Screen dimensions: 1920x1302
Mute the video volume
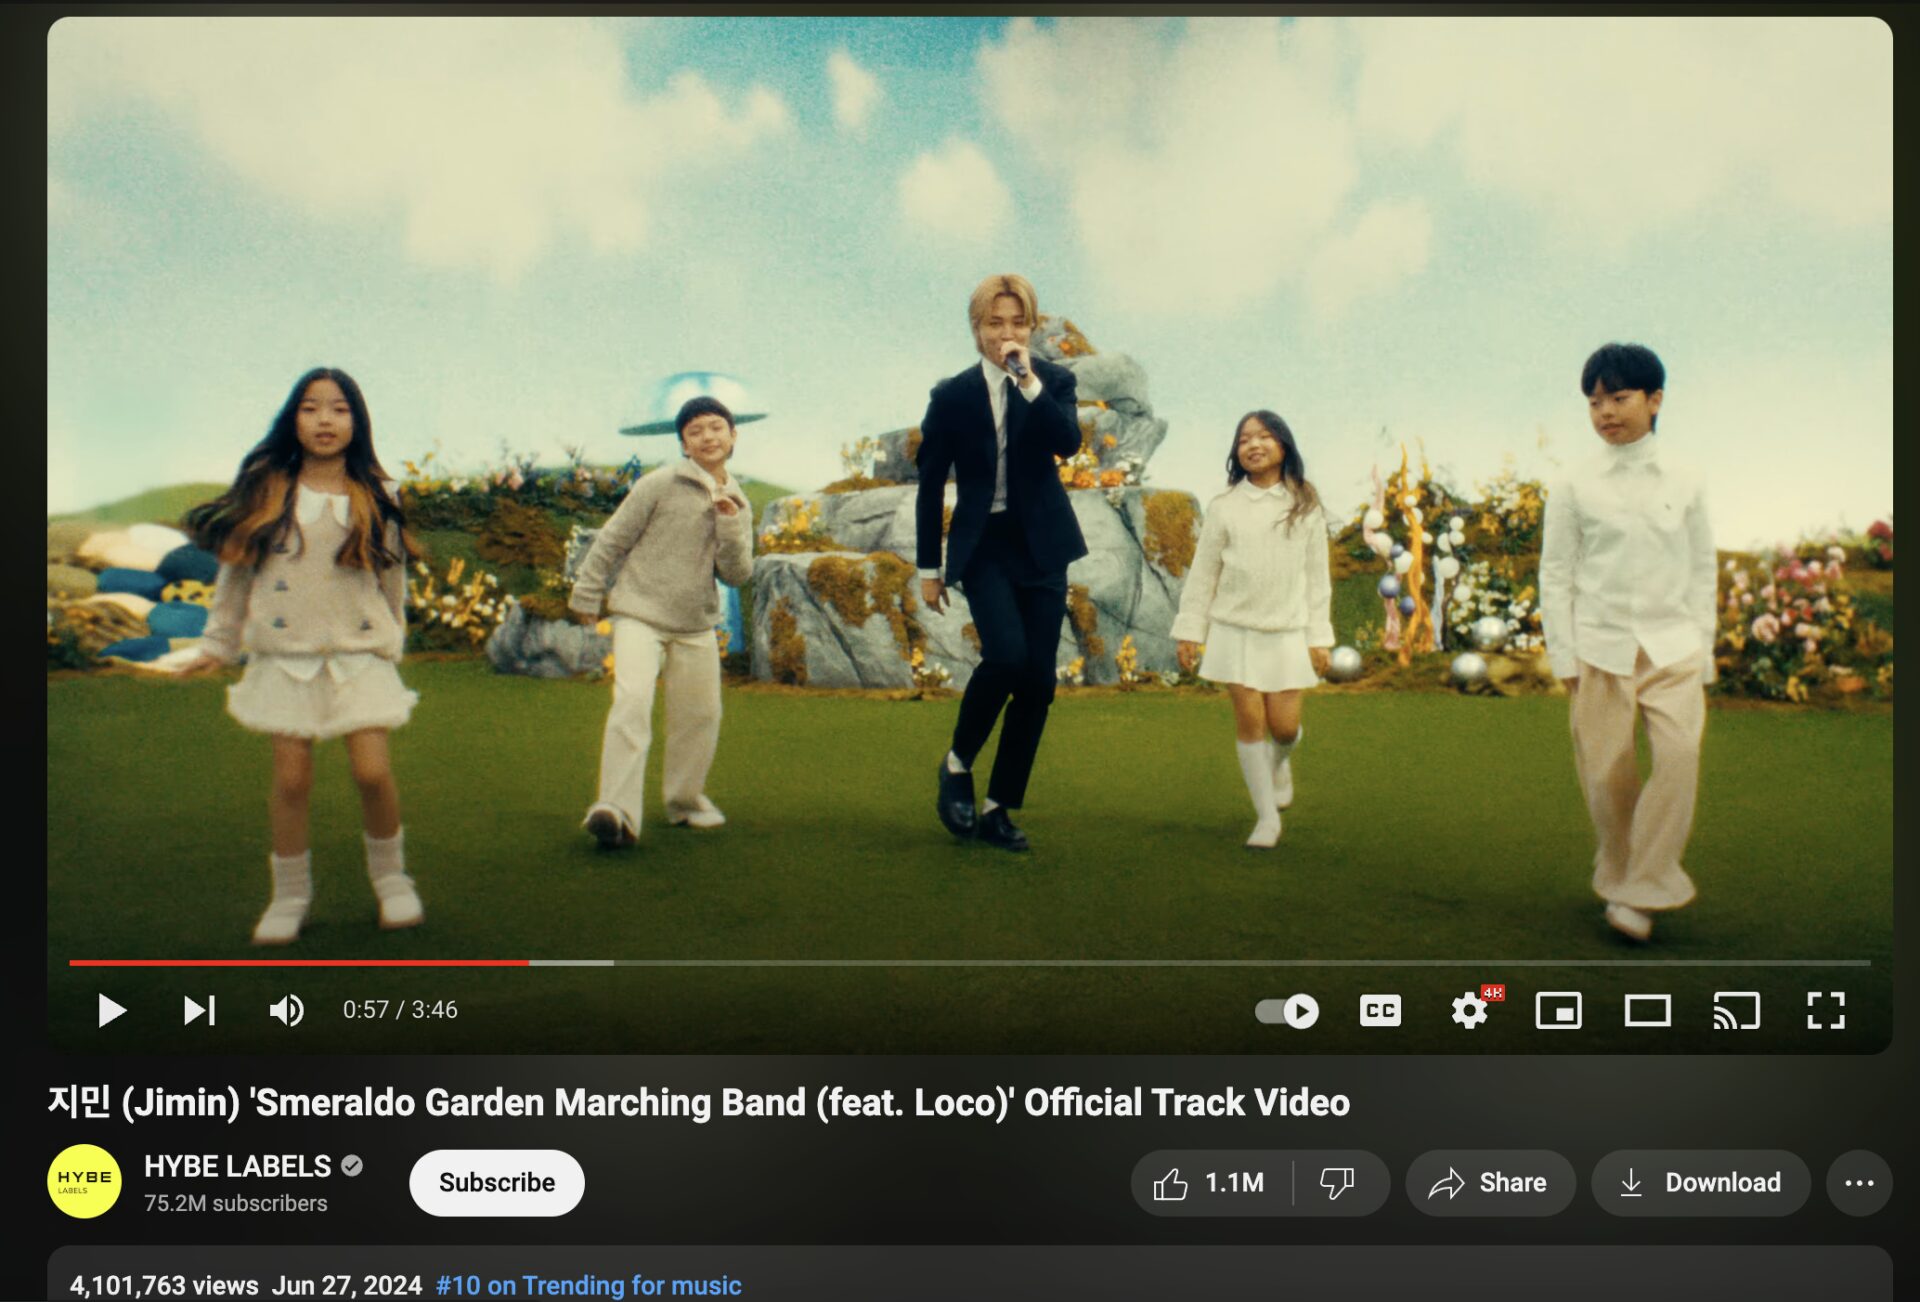point(287,1010)
